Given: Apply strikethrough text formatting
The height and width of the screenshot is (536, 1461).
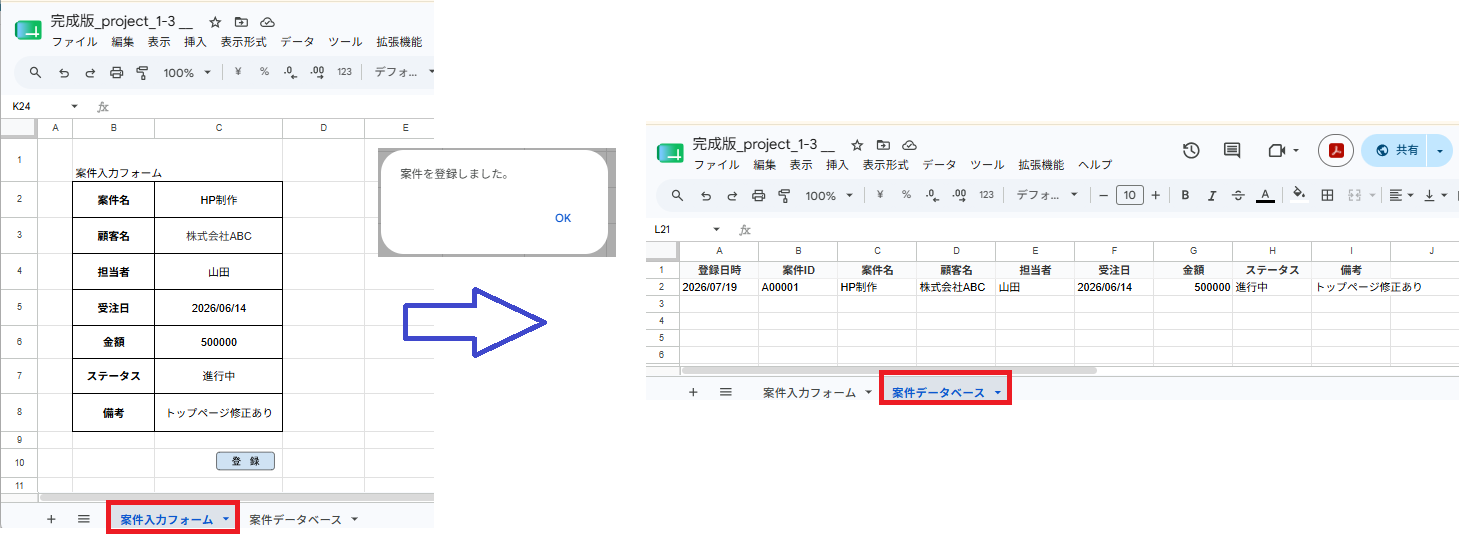Looking at the screenshot, I should (1238, 195).
